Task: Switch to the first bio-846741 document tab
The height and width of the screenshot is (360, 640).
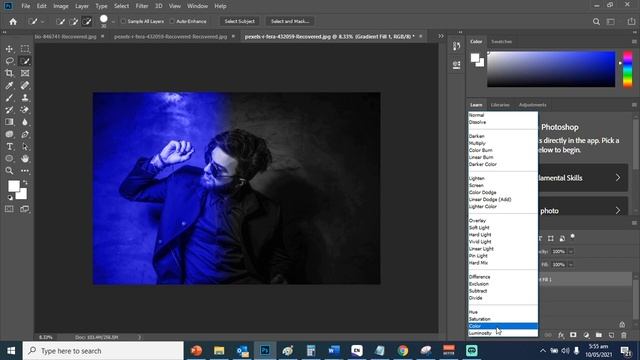Action: coord(65,36)
